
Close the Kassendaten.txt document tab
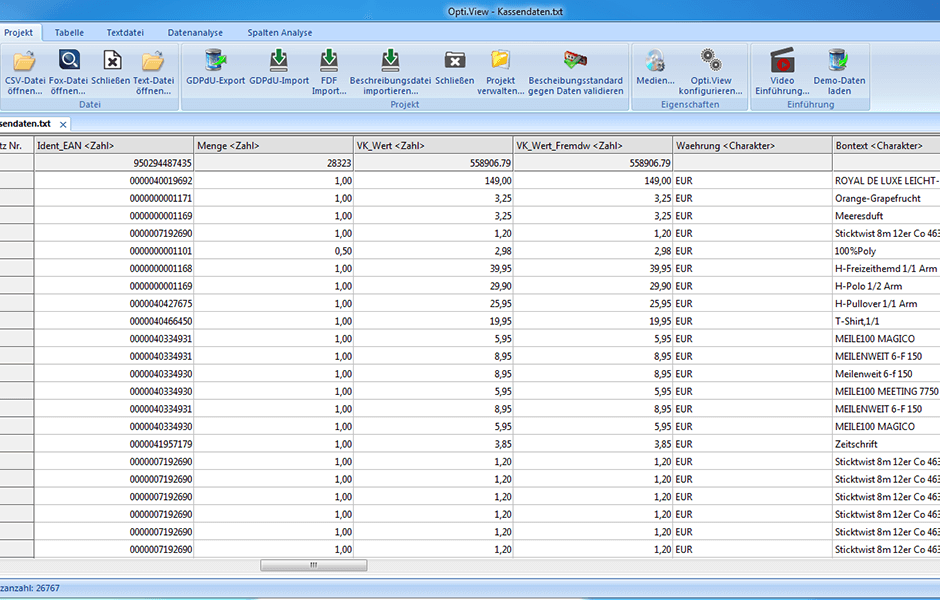(x=63, y=125)
